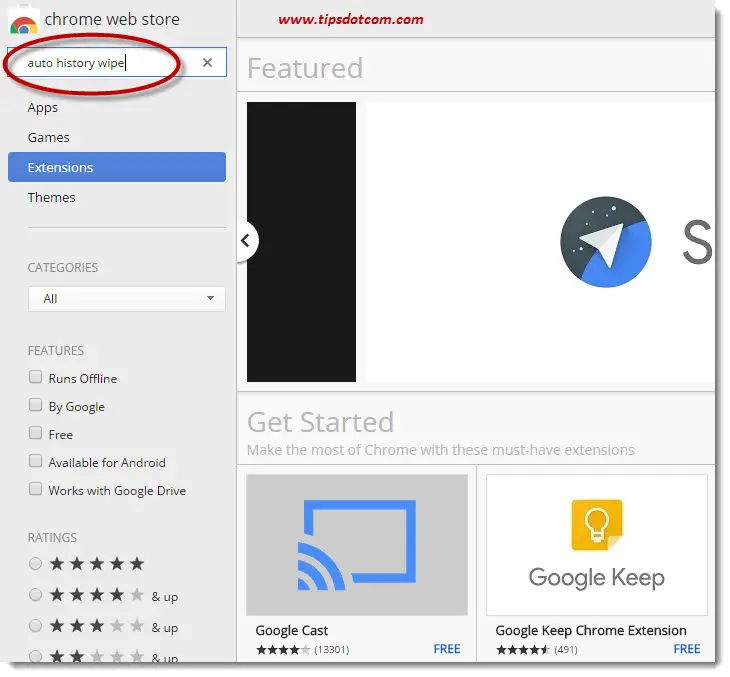Viewport: 730px width, 677px height.
Task: Select four stars & up rating
Action: [x=35, y=595]
